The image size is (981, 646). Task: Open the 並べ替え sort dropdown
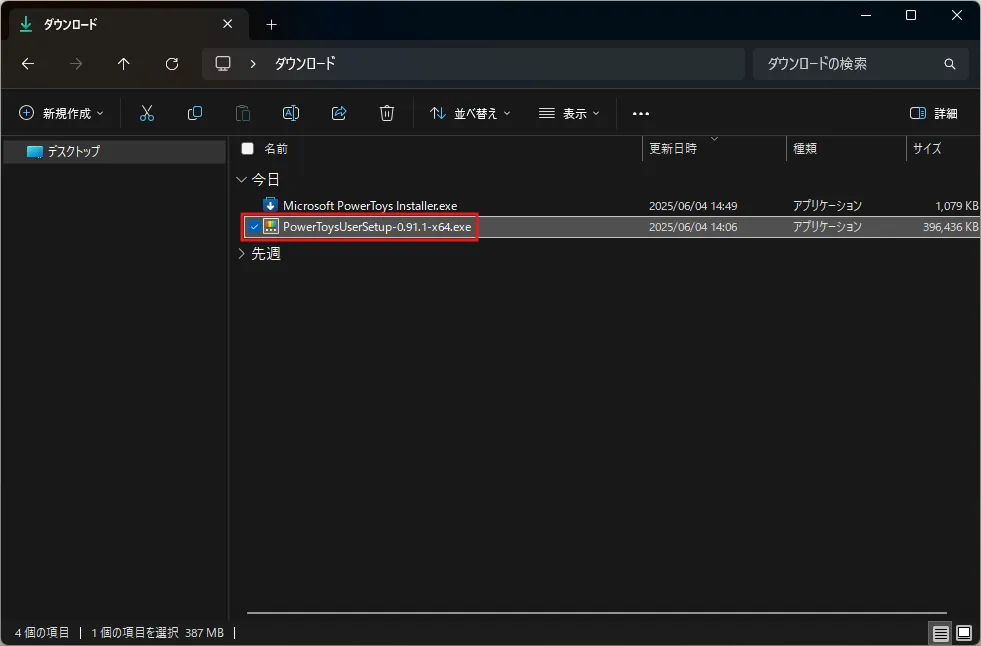tap(470, 113)
